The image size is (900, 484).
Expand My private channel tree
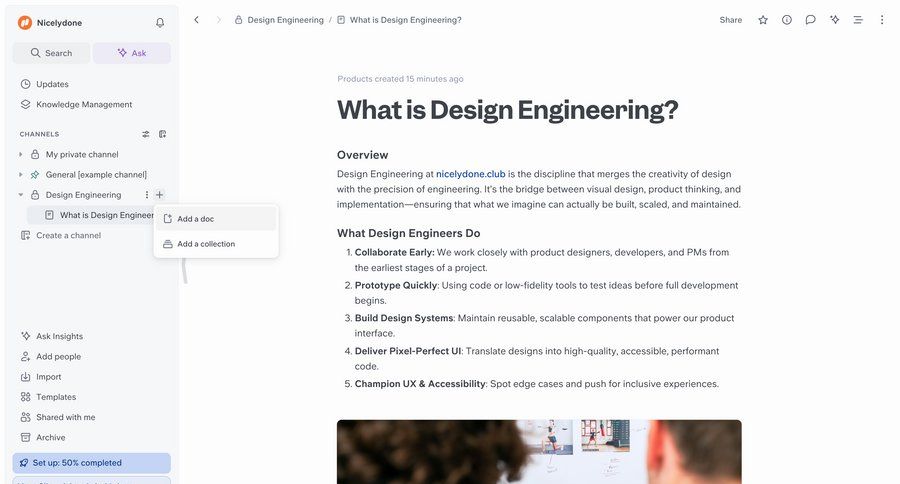point(21,155)
